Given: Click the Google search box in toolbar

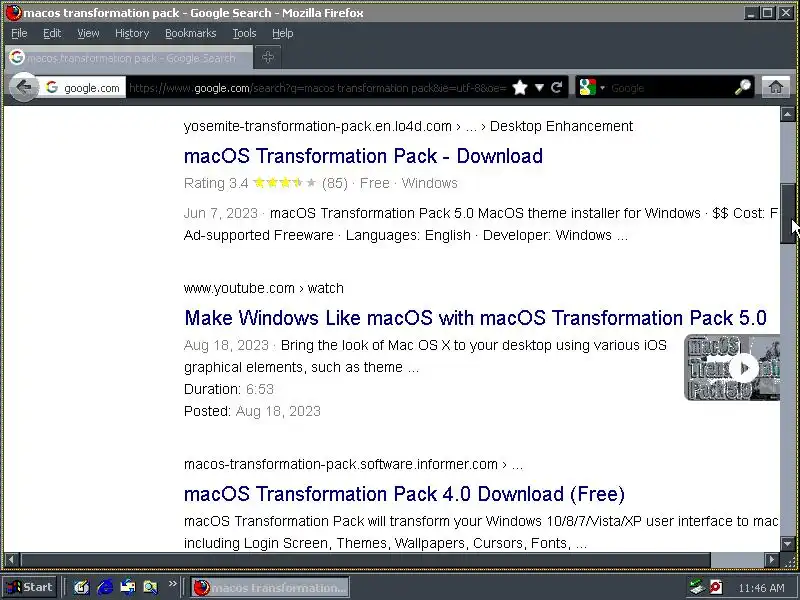Looking at the screenshot, I should 669,88.
